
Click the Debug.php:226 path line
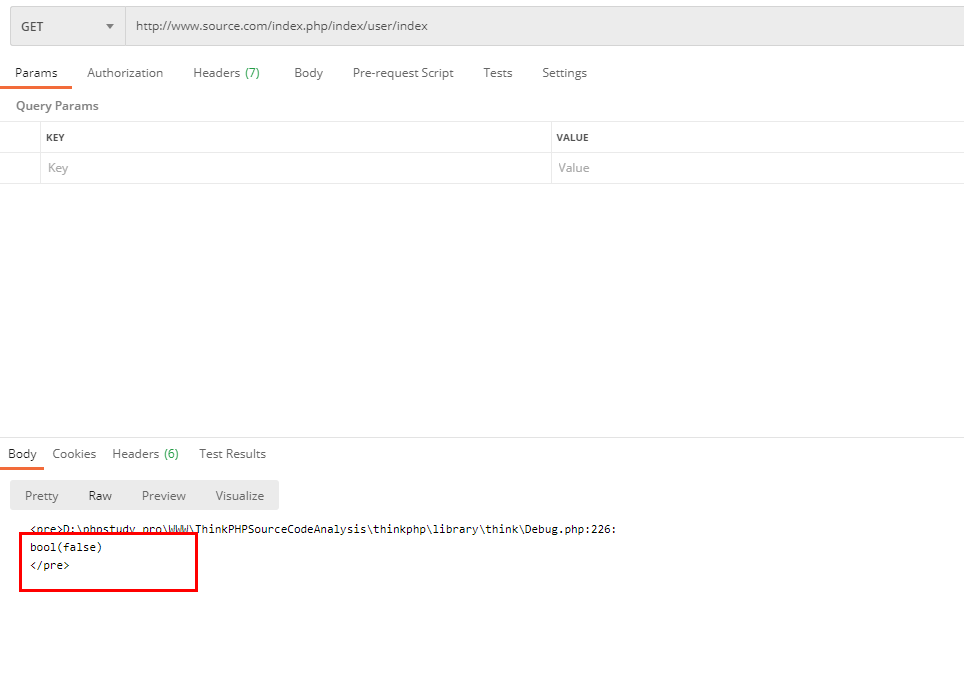pyautogui.click(x=323, y=529)
